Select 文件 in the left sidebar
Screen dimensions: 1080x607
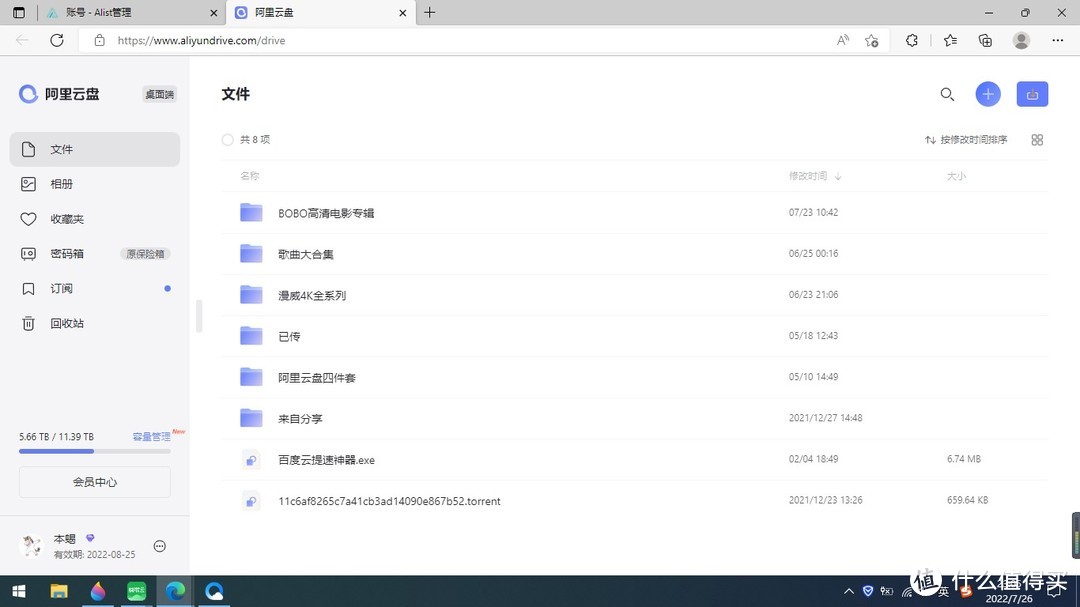[x=61, y=149]
